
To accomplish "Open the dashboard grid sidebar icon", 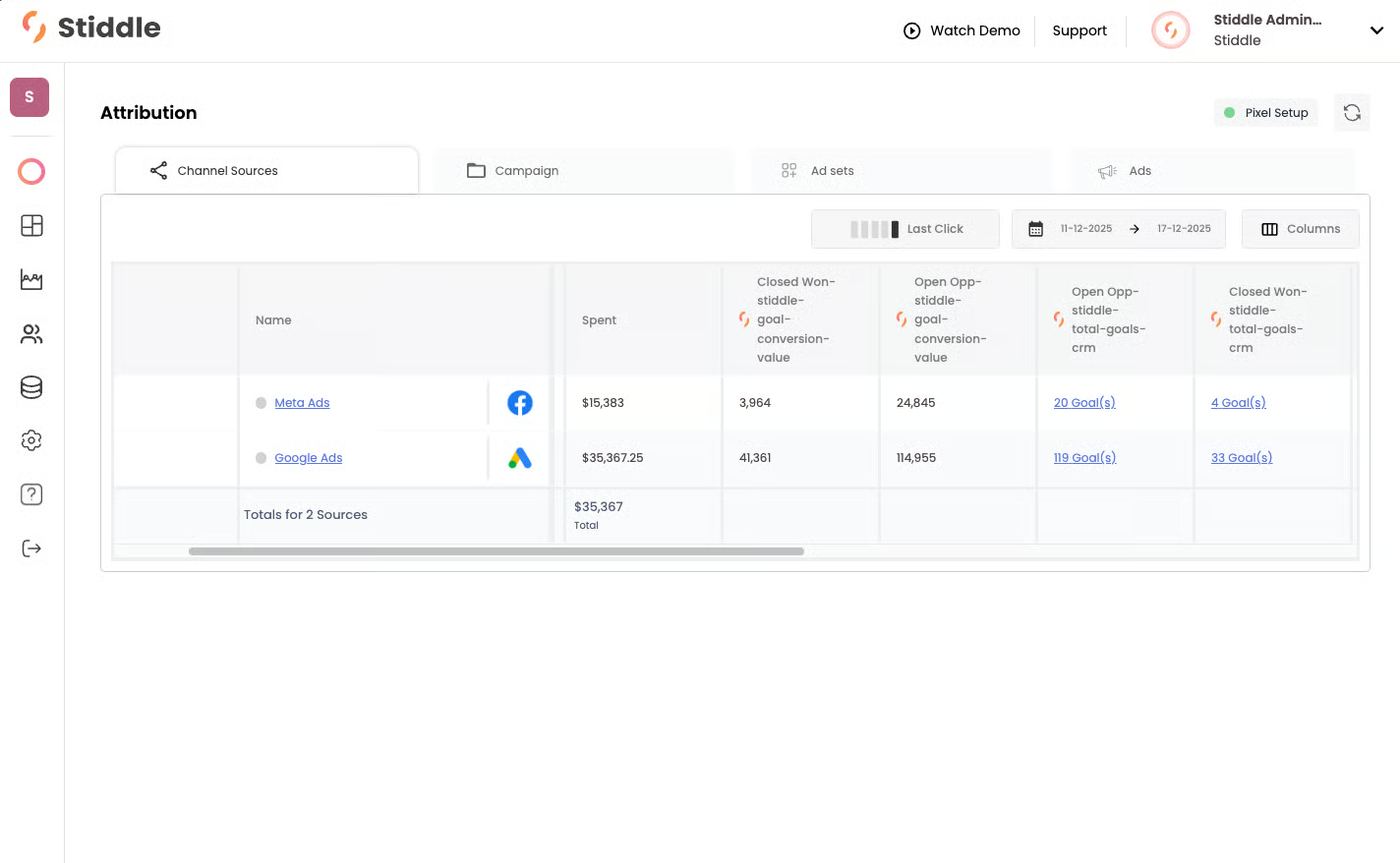I will (31, 226).
